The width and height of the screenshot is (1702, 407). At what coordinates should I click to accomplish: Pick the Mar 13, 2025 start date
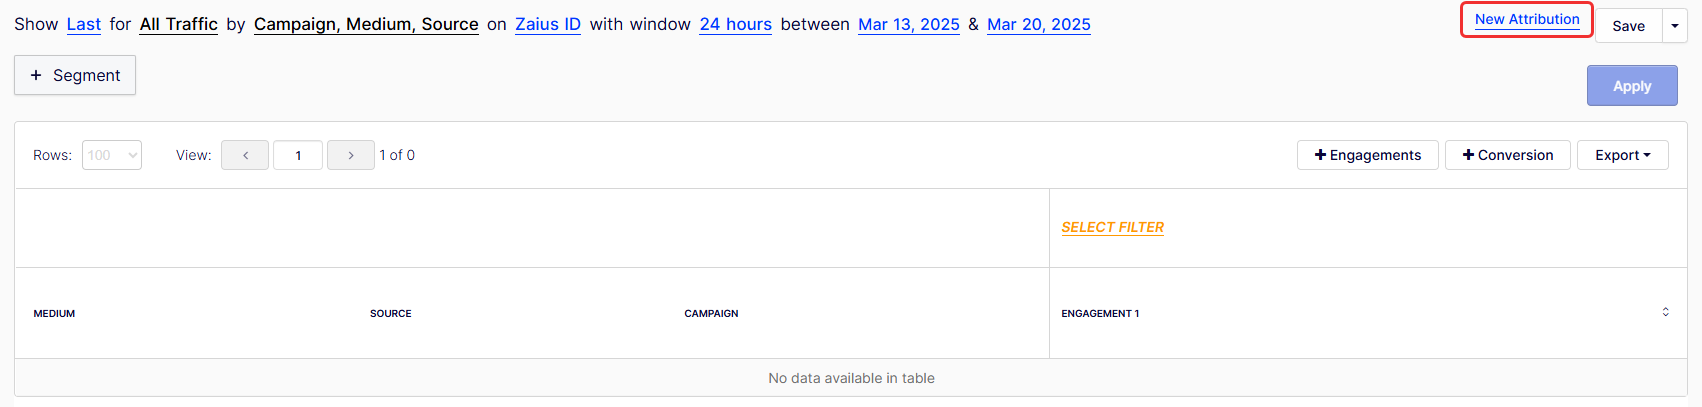pyautogui.click(x=908, y=24)
